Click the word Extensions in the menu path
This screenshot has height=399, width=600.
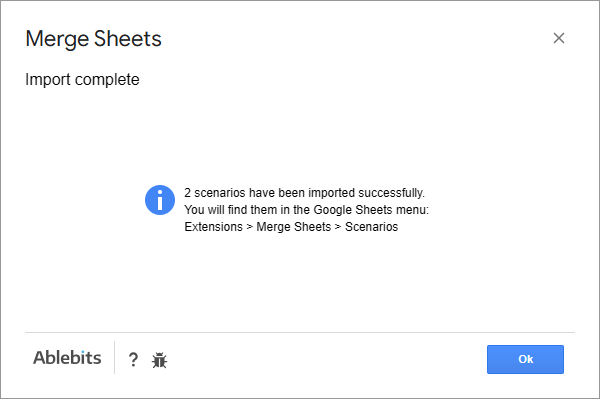214,226
